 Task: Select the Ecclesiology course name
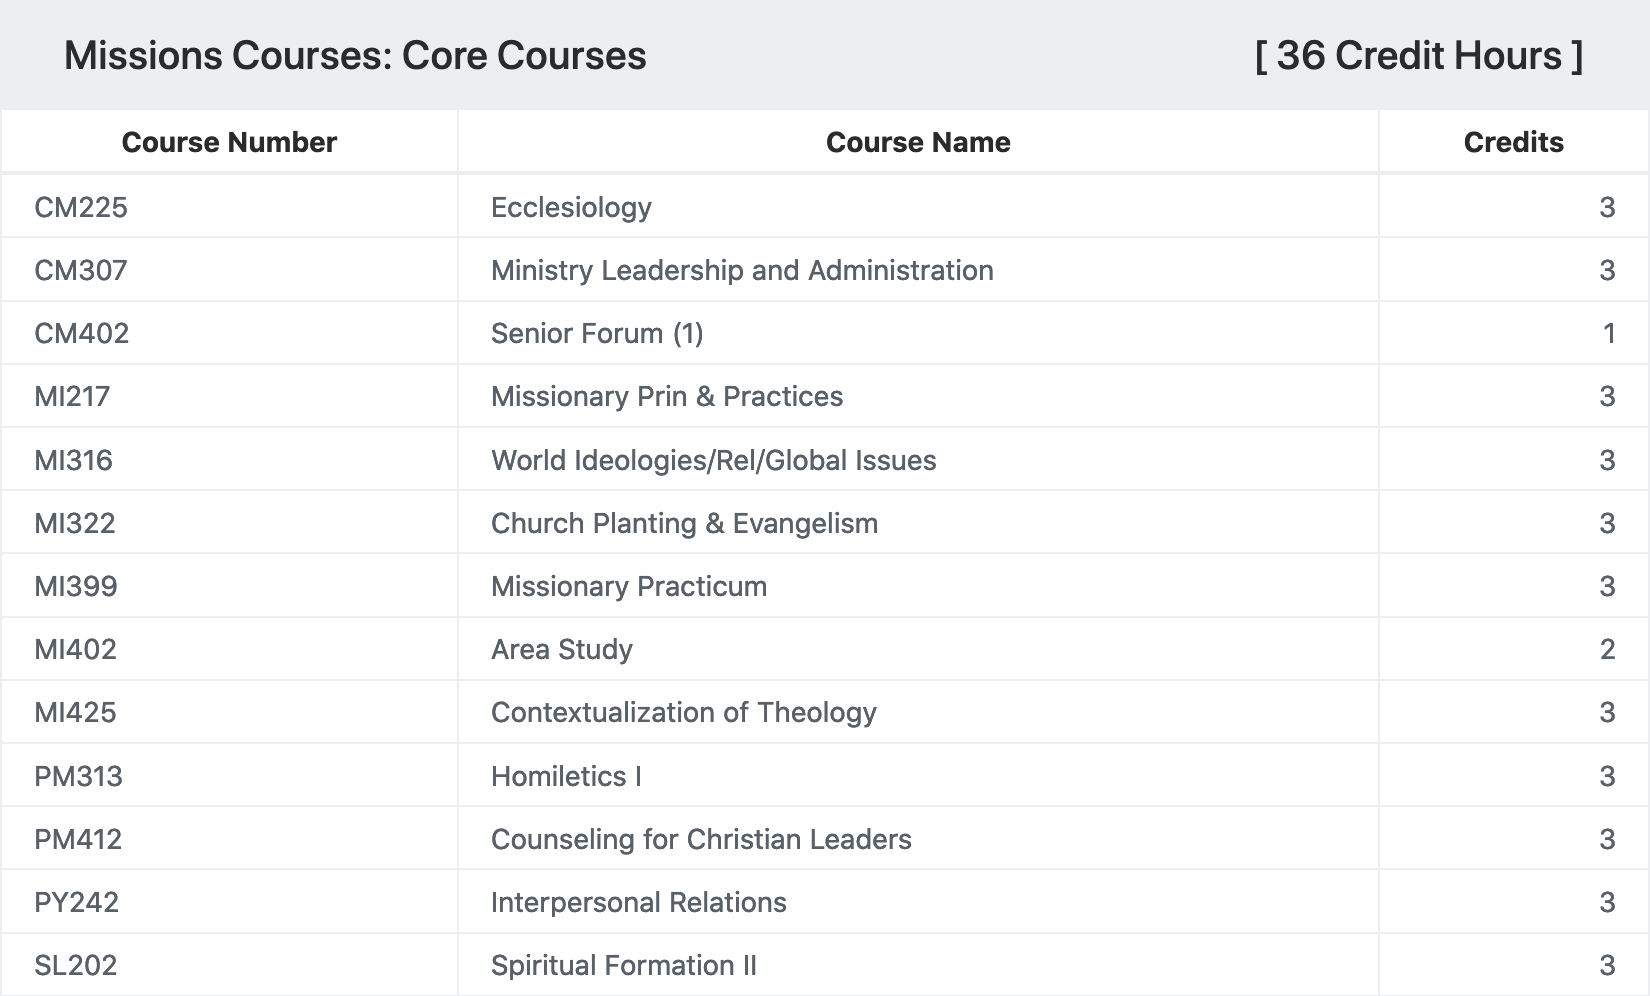point(571,207)
